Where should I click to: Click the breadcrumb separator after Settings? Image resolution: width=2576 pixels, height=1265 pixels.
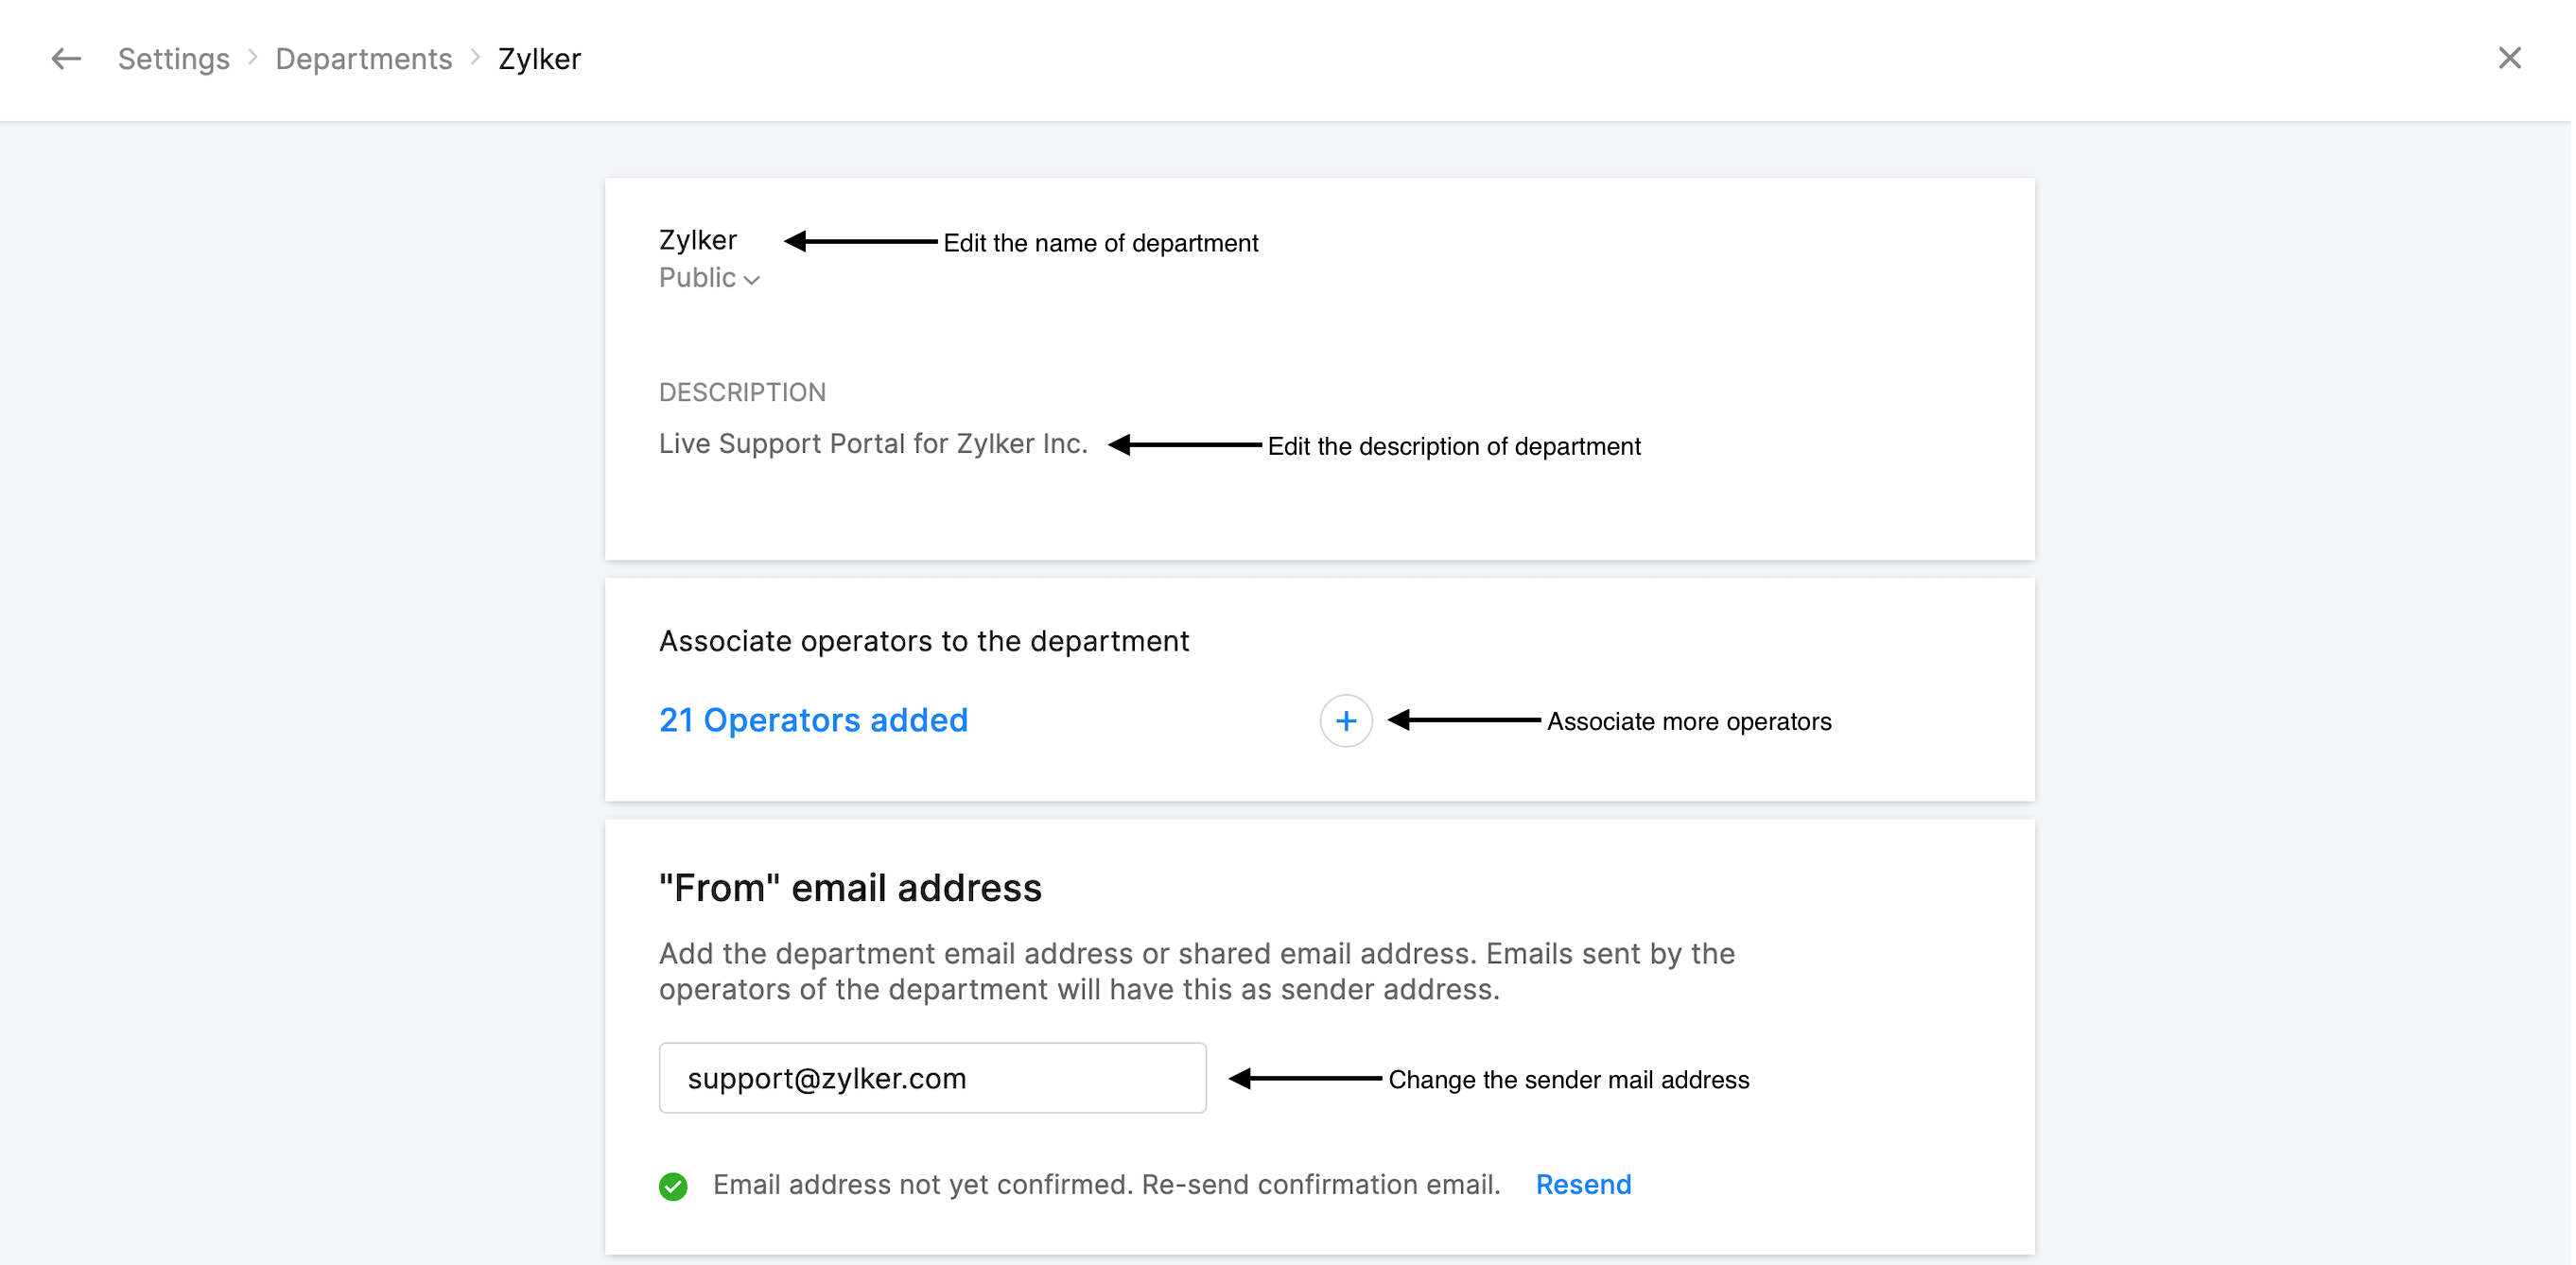253,58
